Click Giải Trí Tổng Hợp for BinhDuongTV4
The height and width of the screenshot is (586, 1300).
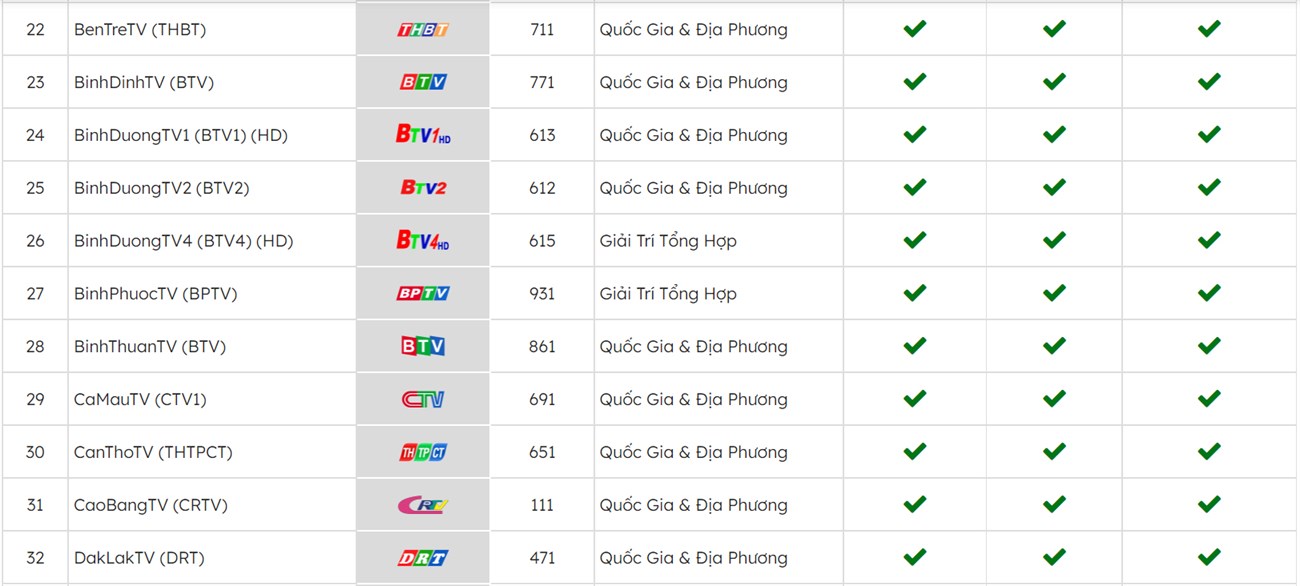coord(668,241)
